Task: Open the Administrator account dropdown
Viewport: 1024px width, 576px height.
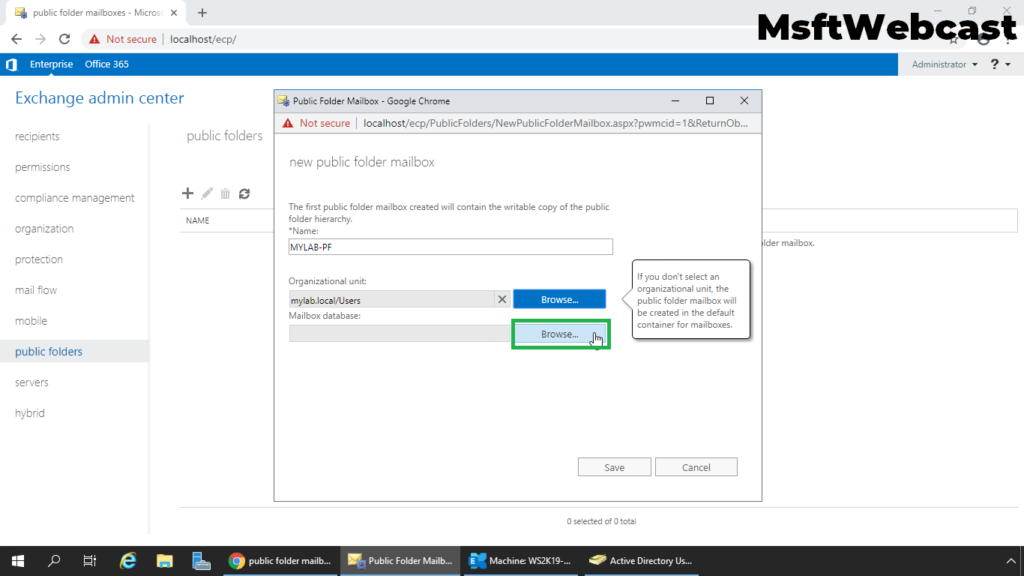Action: (x=944, y=64)
